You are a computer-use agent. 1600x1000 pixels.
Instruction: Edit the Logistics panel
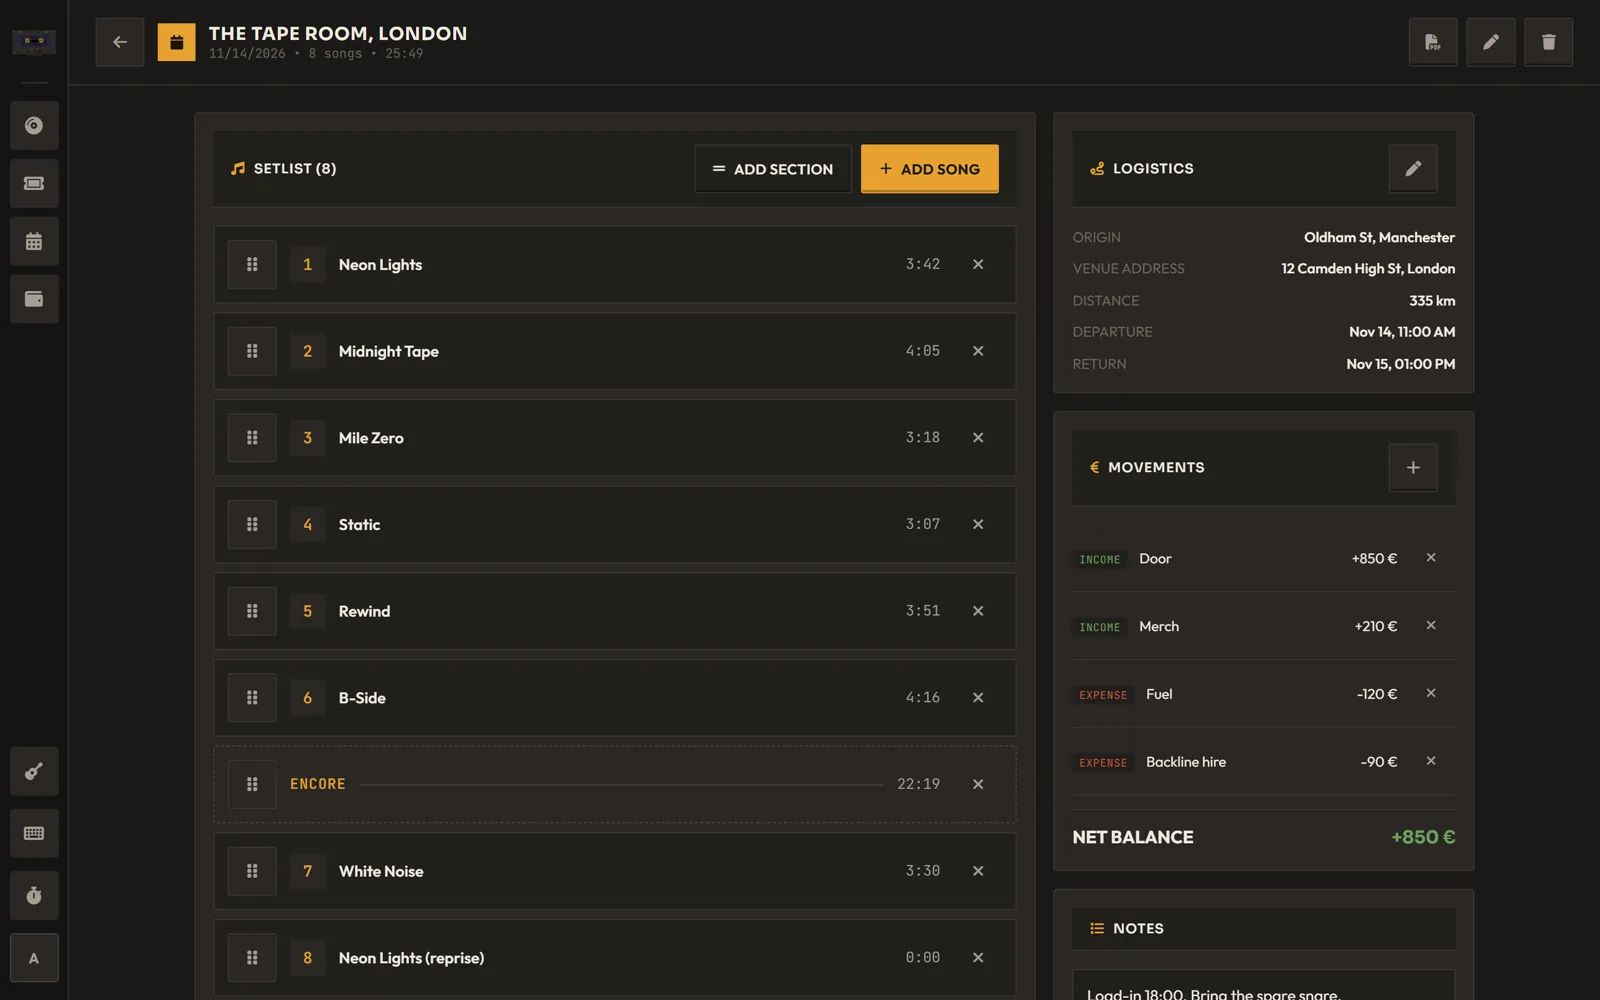click(x=1412, y=169)
